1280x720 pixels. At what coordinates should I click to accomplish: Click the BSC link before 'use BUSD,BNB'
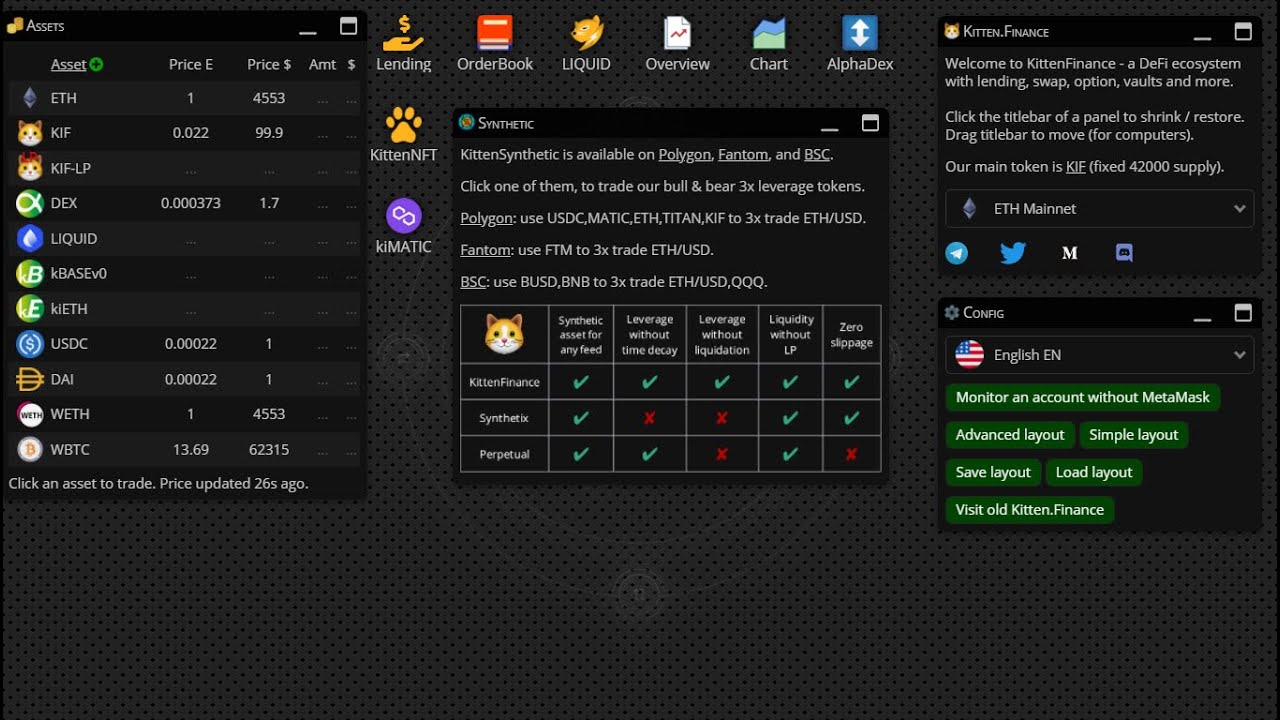(x=474, y=282)
